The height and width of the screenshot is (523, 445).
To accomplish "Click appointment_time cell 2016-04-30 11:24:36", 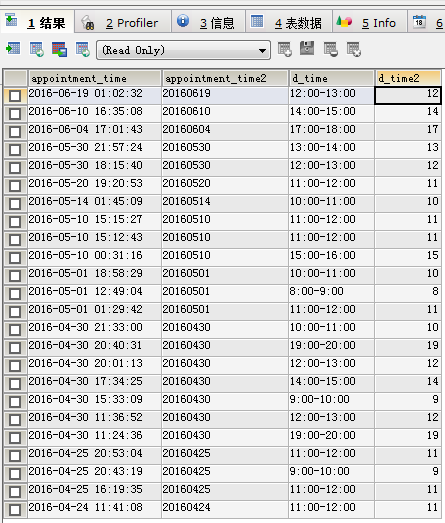I will (x=94, y=438).
